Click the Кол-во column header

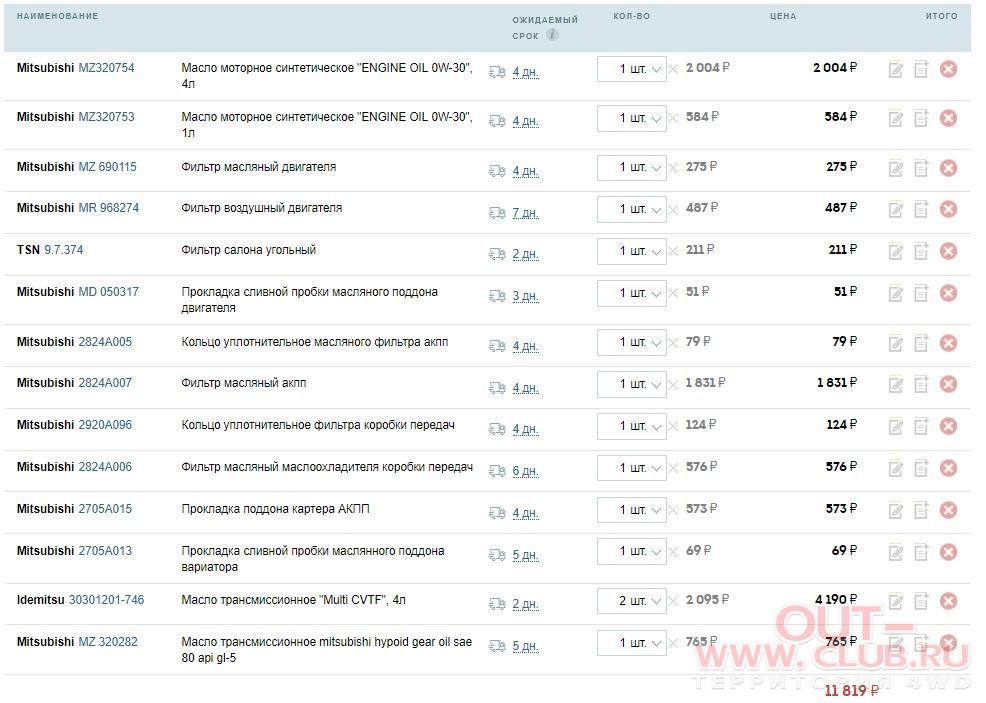click(631, 16)
